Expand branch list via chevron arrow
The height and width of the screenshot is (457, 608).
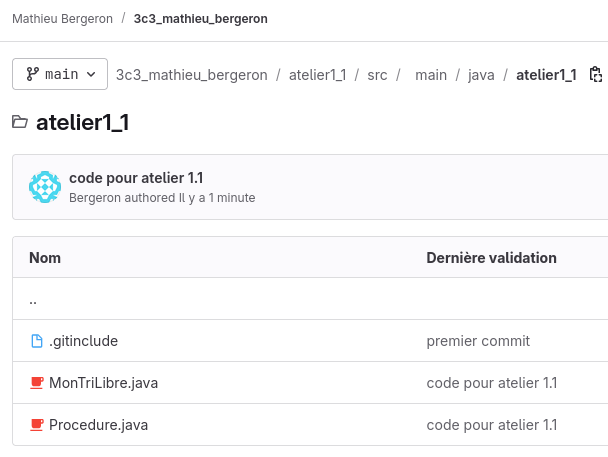tap(91, 74)
